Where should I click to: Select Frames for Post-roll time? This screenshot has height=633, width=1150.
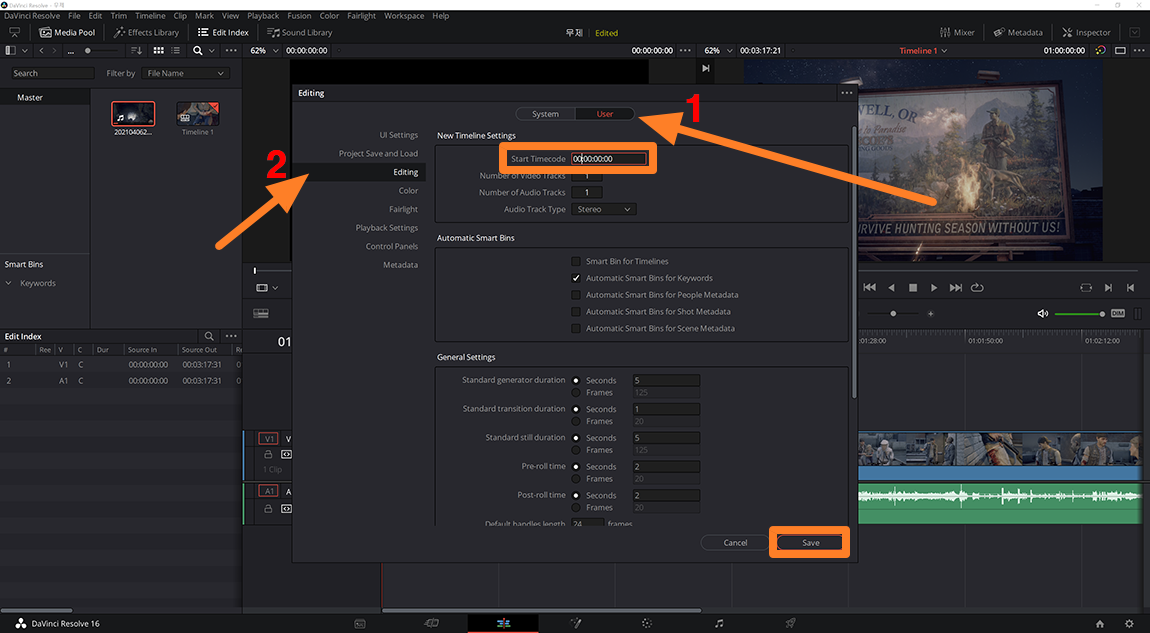tap(576, 508)
